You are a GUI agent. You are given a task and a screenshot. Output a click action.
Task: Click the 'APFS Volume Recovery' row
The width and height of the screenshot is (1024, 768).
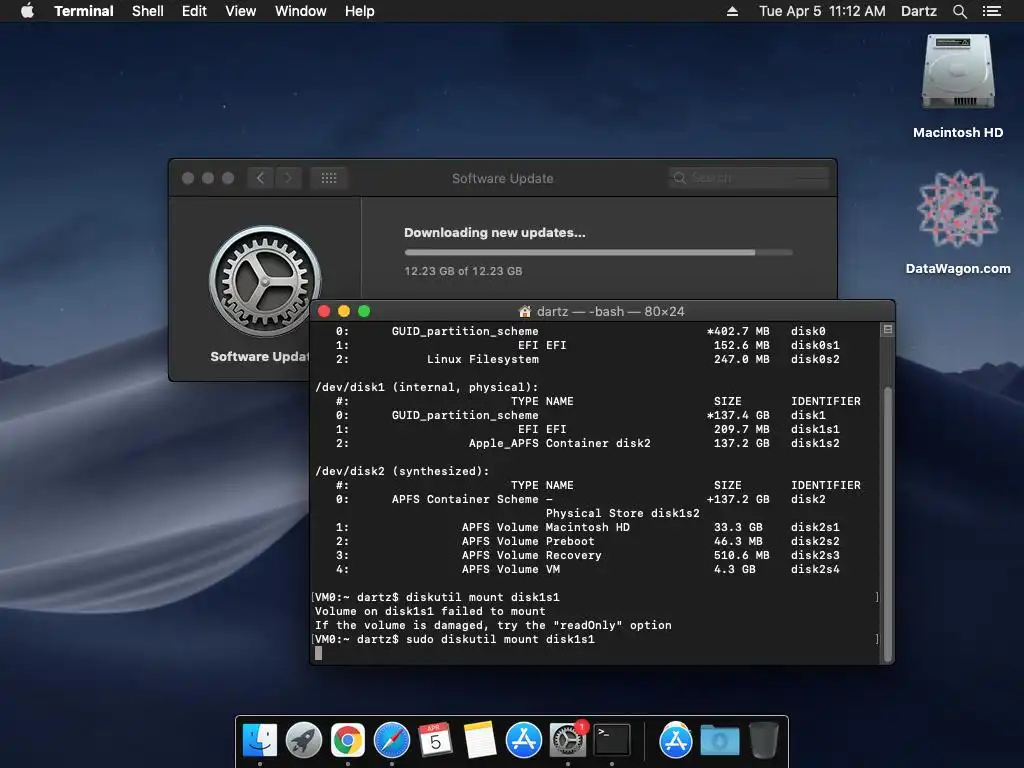587,555
